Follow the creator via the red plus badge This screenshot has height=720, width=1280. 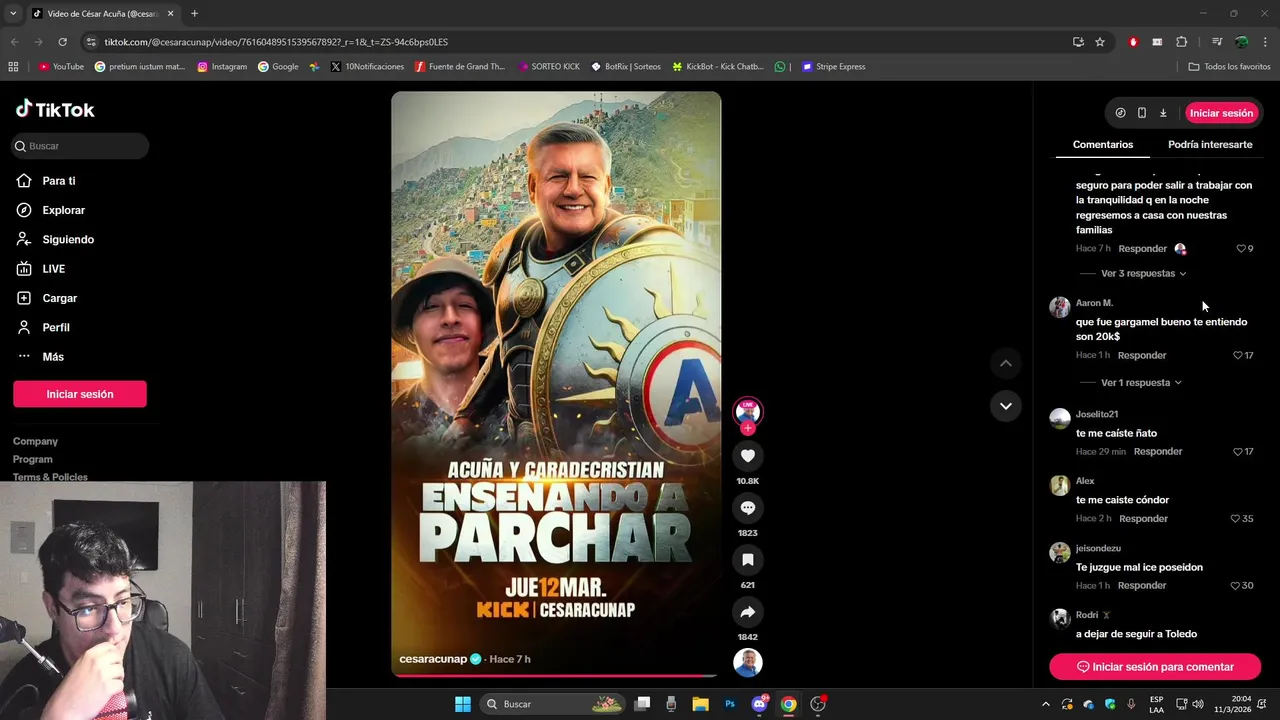(747, 429)
